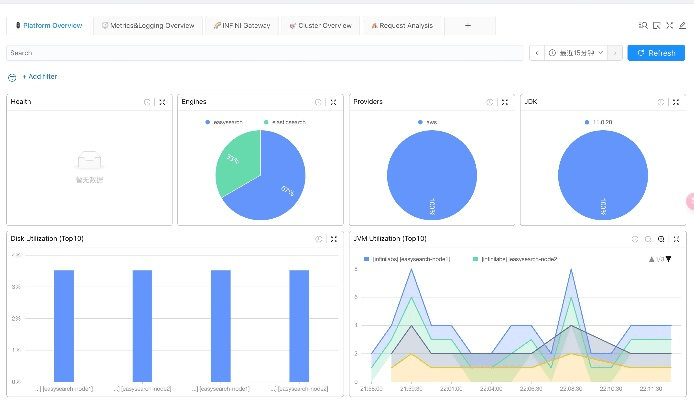Open fullscreen view of the Disk Utilization panel

point(332,240)
